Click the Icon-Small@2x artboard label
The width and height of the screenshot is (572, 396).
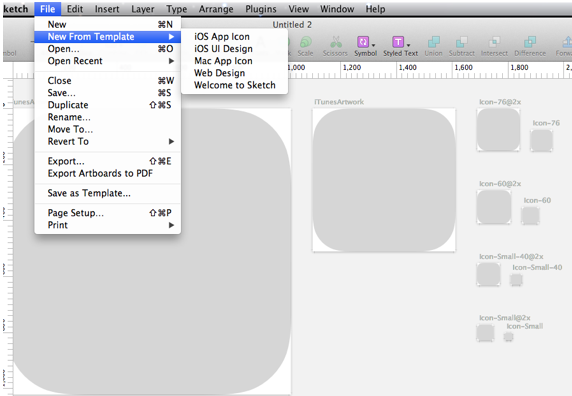click(505, 318)
